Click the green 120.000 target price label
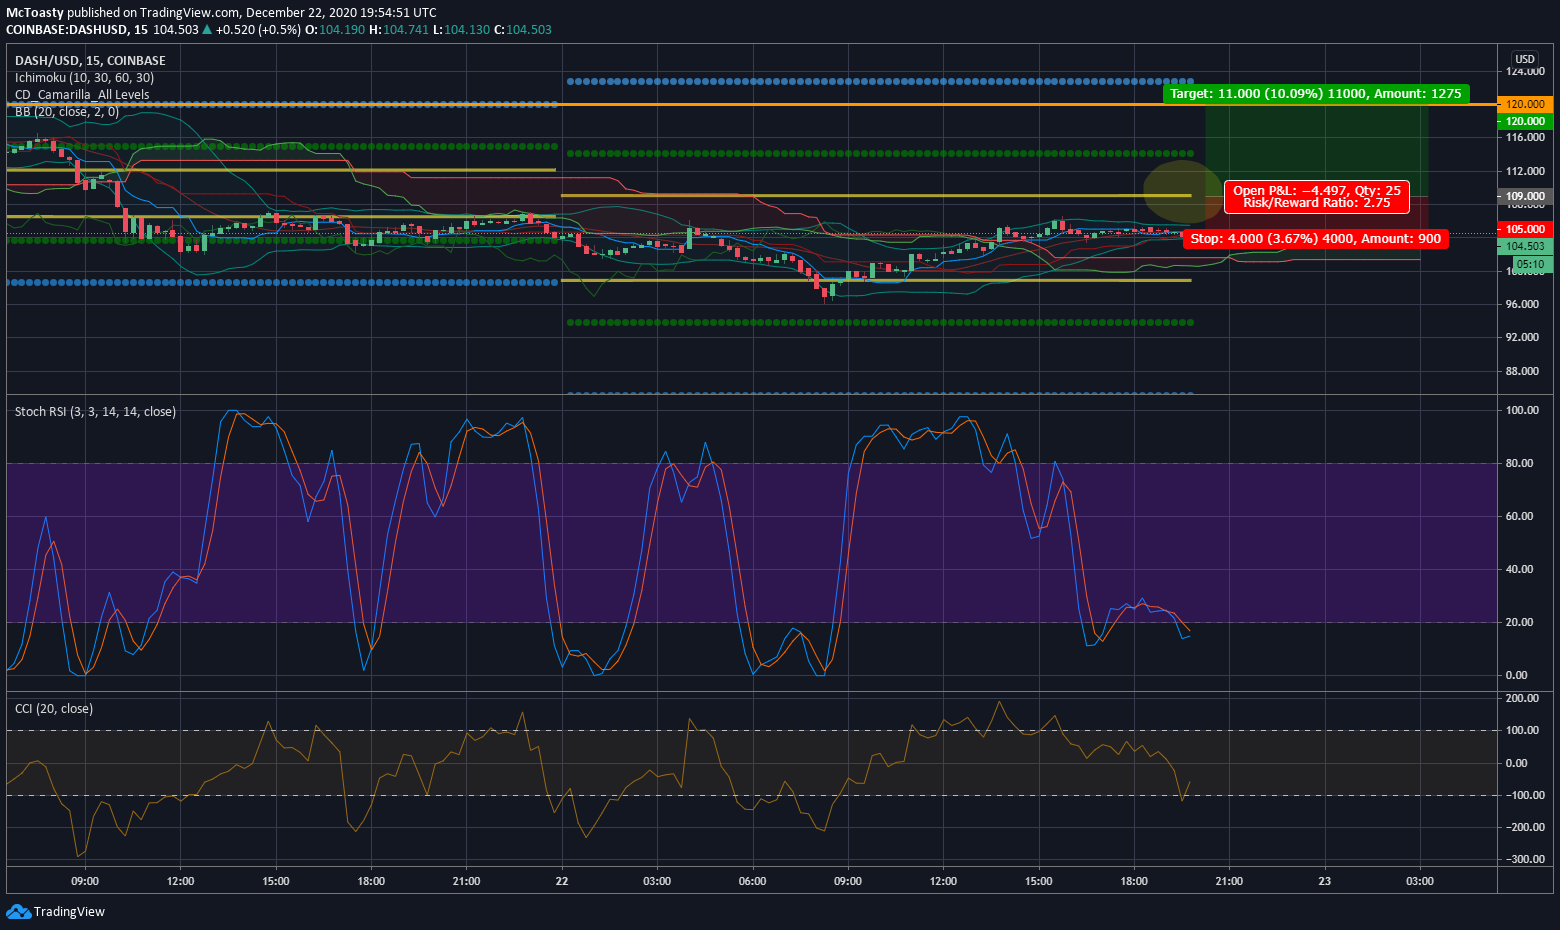This screenshot has height=930, width=1560. coord(1525,121)
